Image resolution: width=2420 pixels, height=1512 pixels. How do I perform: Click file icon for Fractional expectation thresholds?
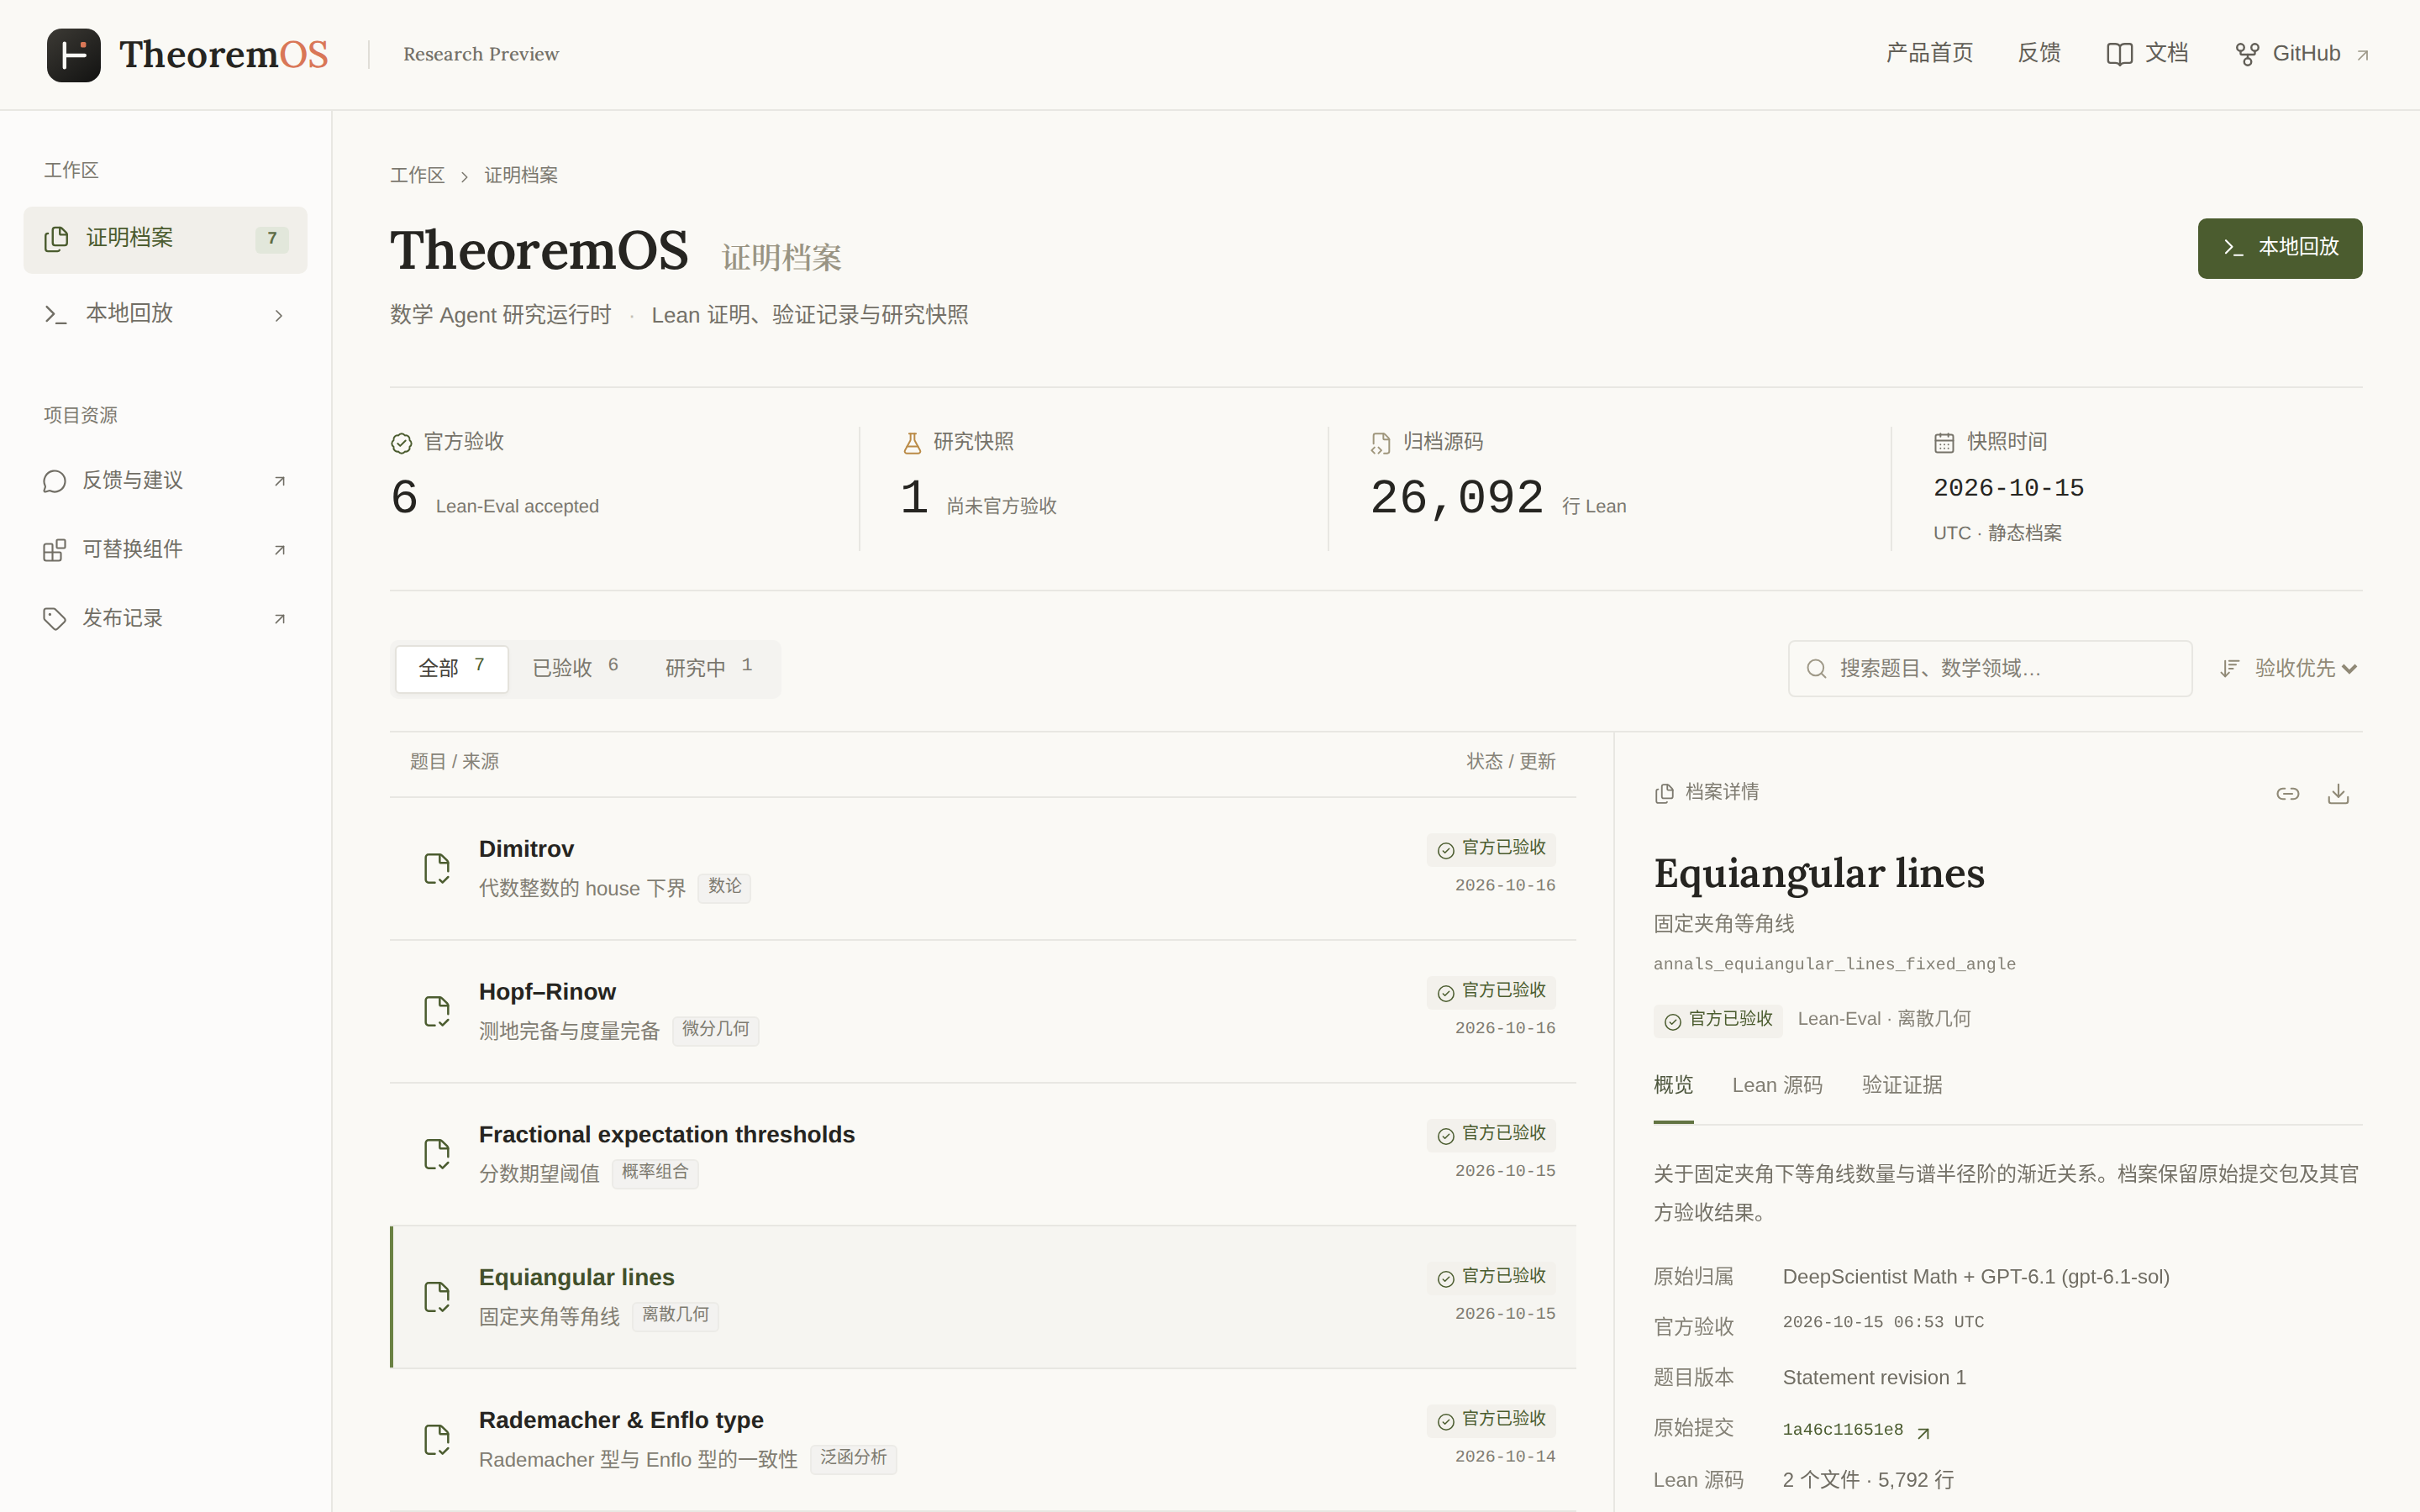(x=437, y=1154)
